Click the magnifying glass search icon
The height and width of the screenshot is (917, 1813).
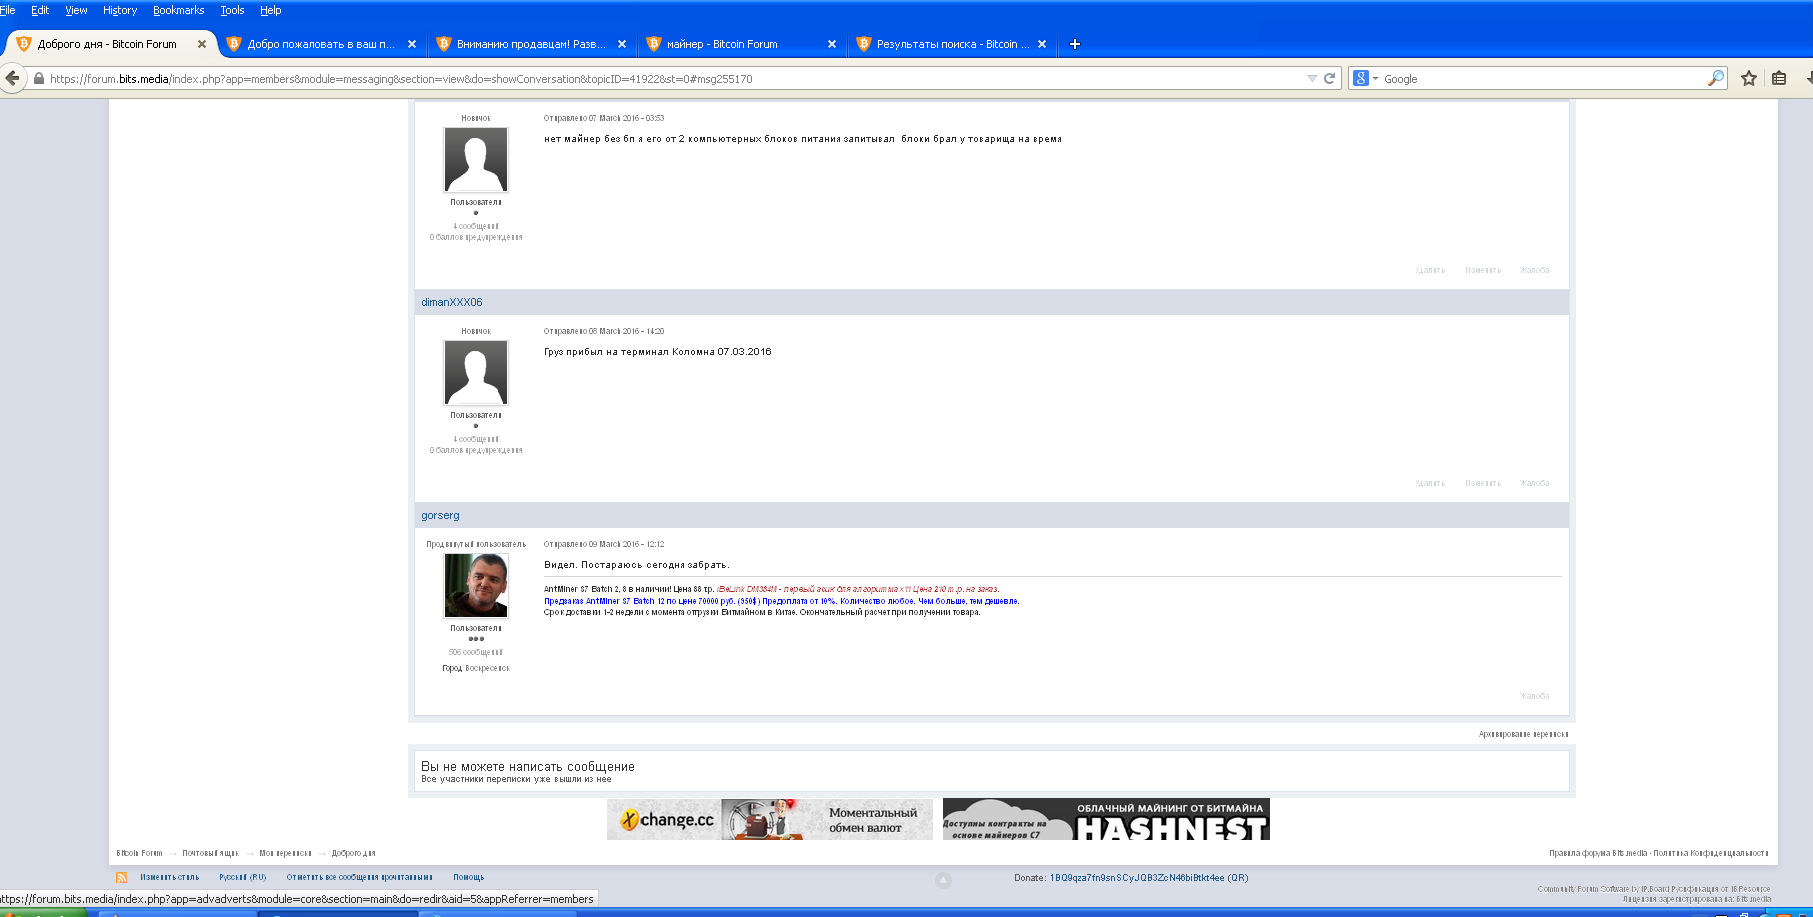coord(1716,78)
